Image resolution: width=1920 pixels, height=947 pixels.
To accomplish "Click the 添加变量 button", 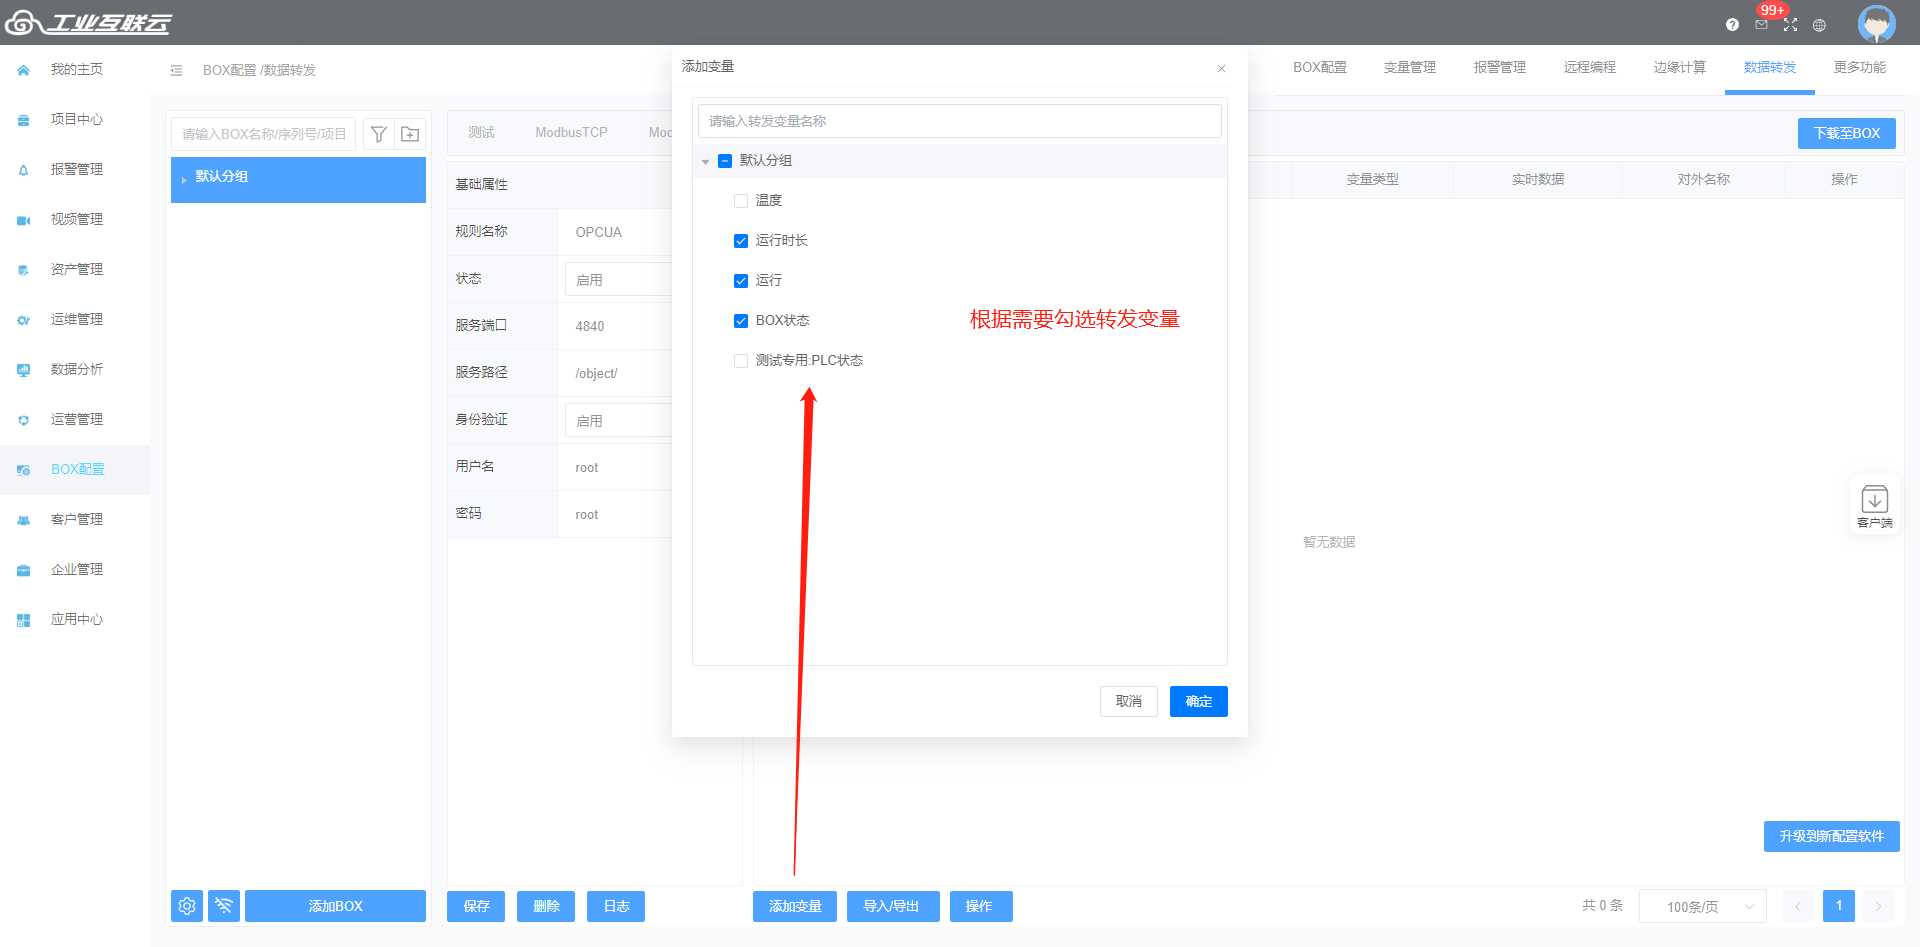I will click(x=795, y=906).
